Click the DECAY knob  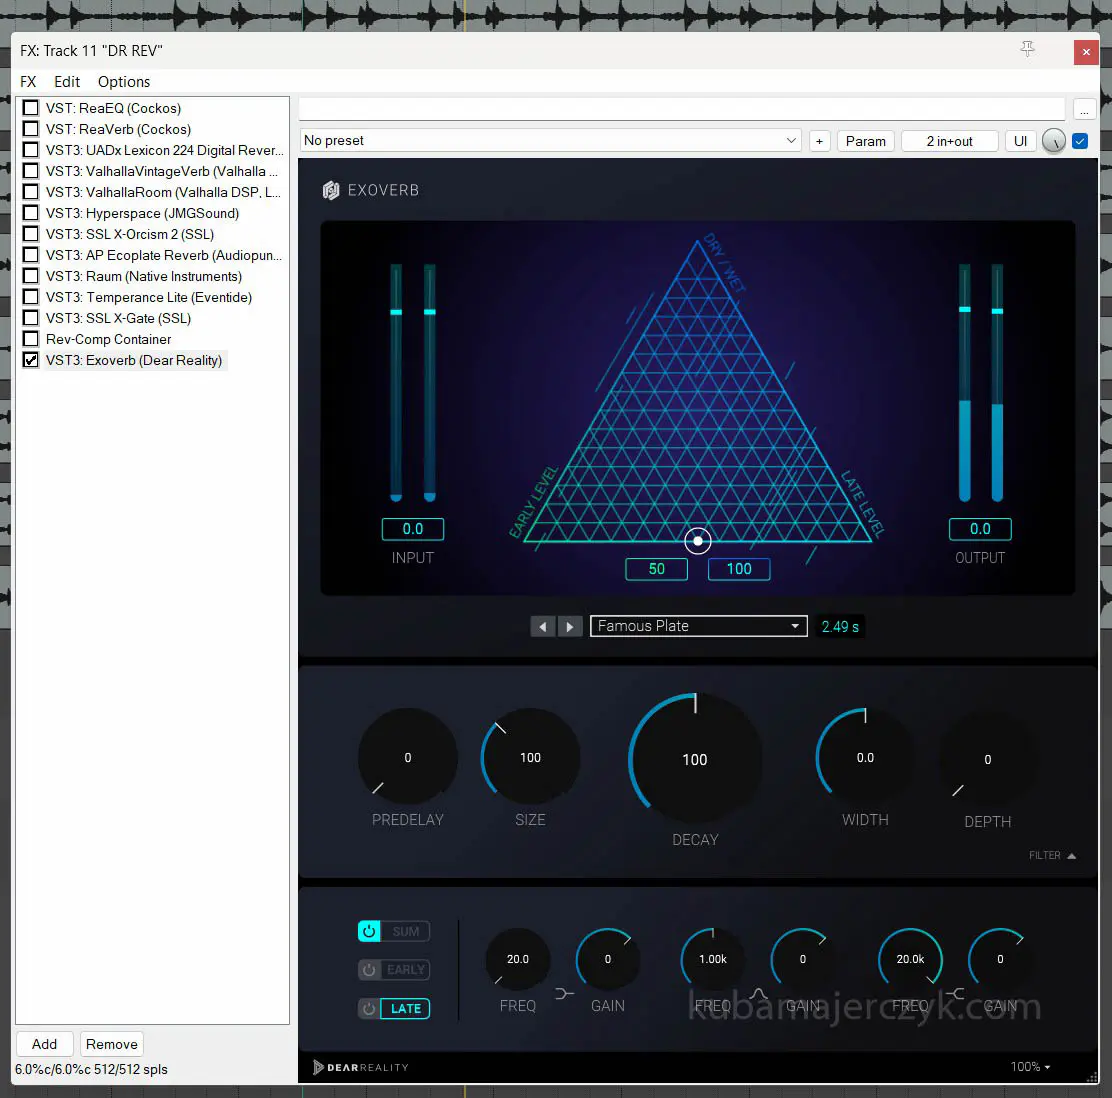tap(695, 759)
